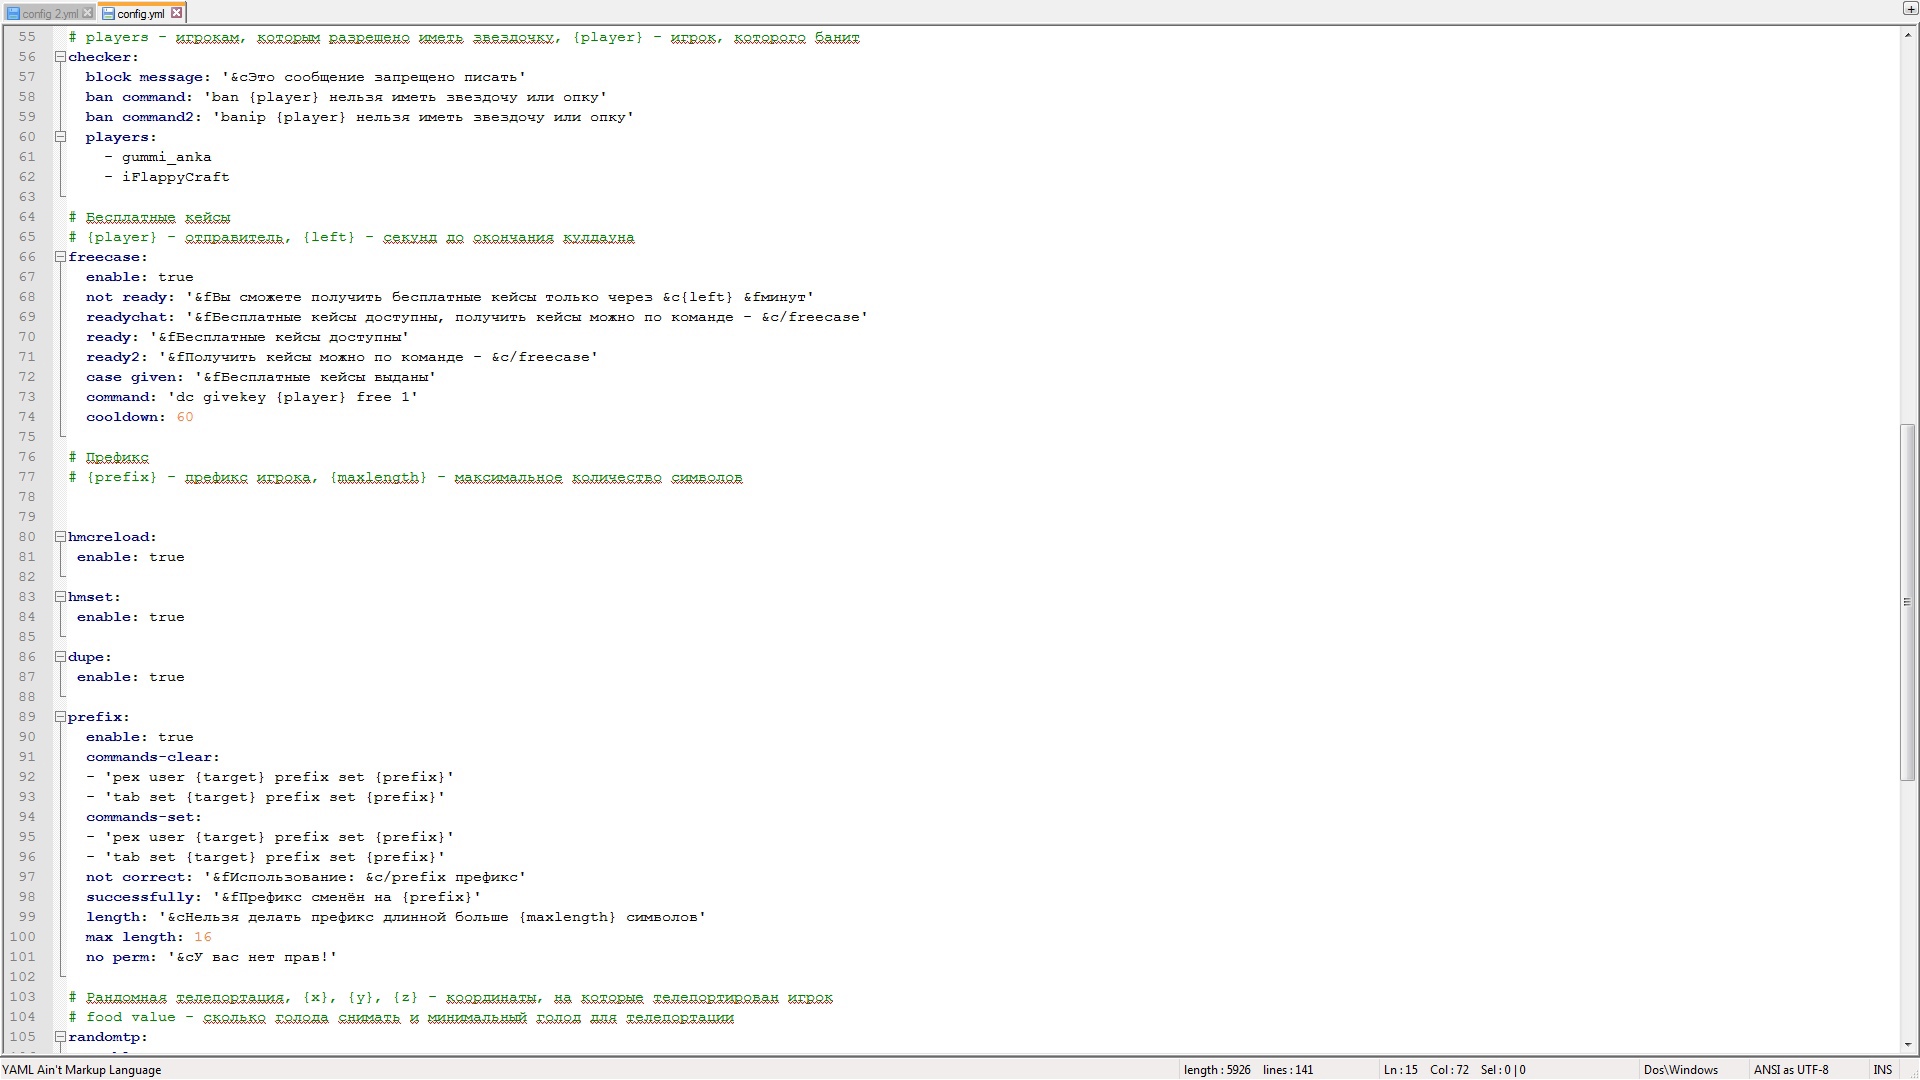Close the config 2.yml tab

(x=88, y=13)
